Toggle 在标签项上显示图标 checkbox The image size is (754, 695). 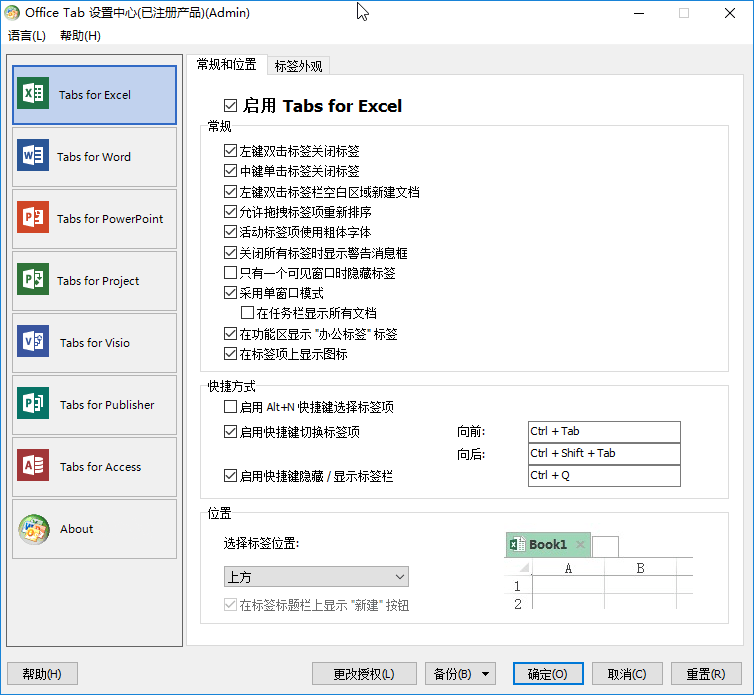[230, 354]
